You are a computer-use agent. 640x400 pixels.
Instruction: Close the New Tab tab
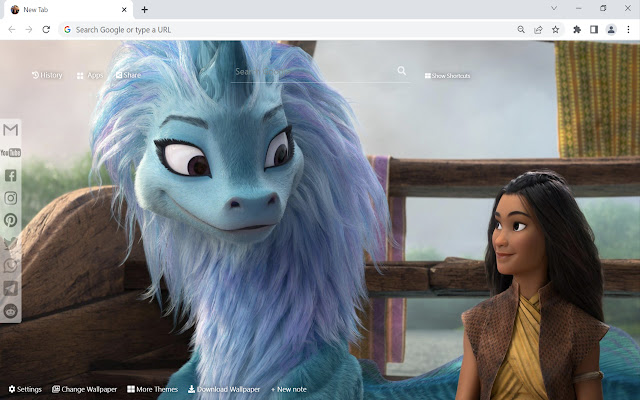coord(124,9)
